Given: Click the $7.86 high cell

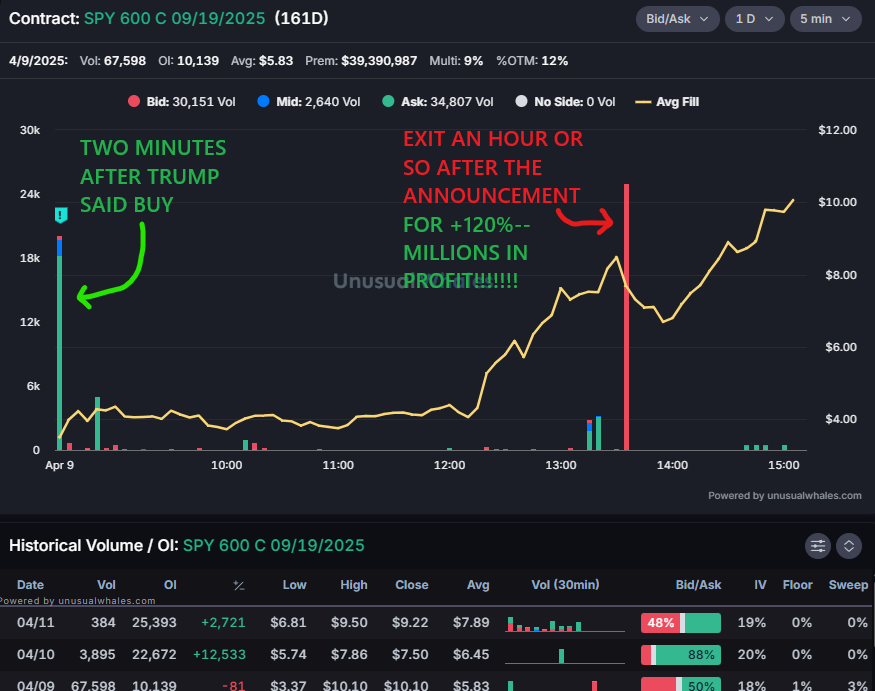Looking at the screenshot, I should click(x=349, y=654).
